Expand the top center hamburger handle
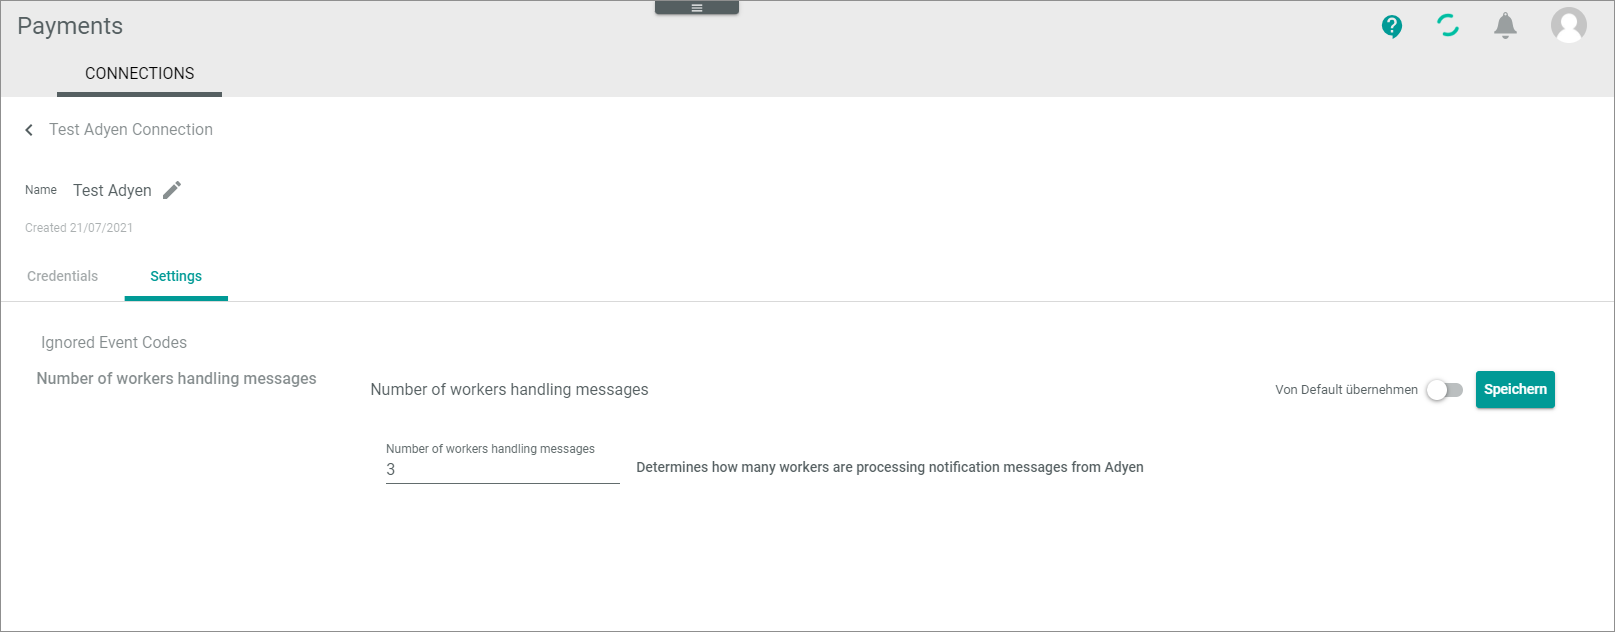Screen dimensions: 1615x632 pyautogui.click(x=697, y=8)
